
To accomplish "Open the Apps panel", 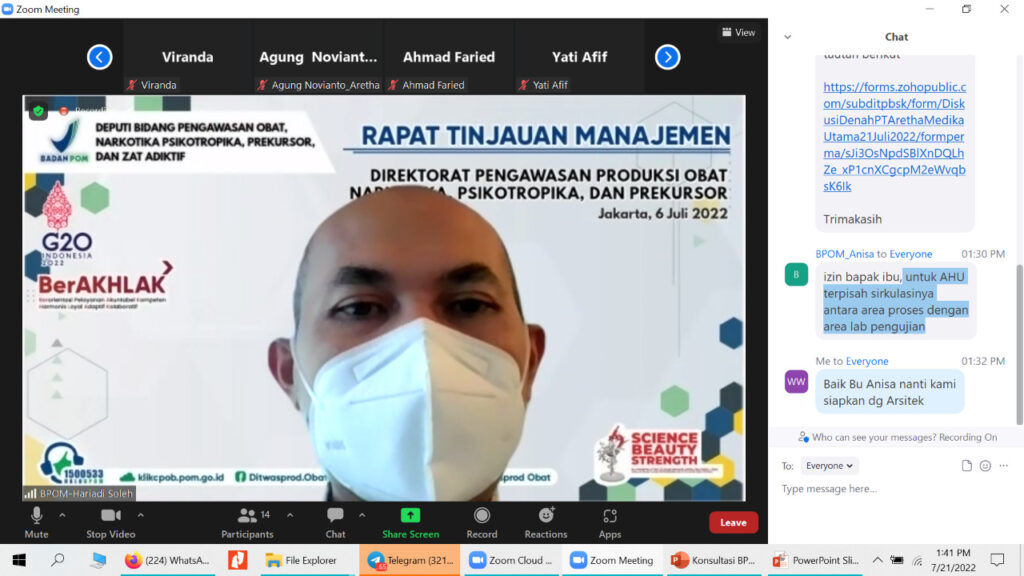I will 610,516.
